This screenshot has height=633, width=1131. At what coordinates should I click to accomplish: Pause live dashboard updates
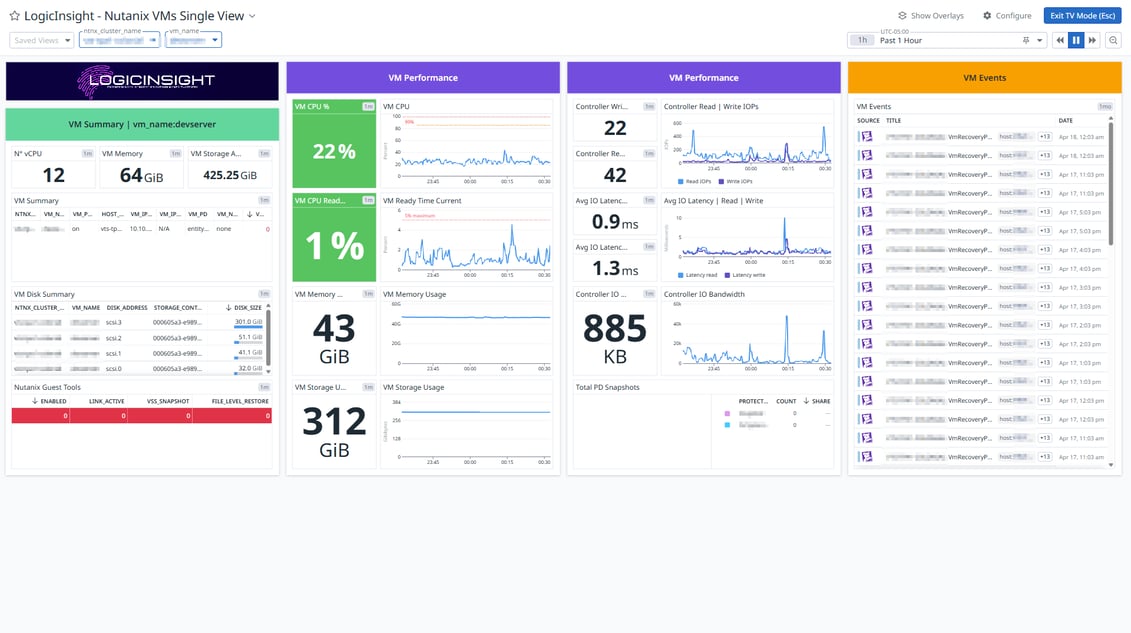(x=1075, y=40)
